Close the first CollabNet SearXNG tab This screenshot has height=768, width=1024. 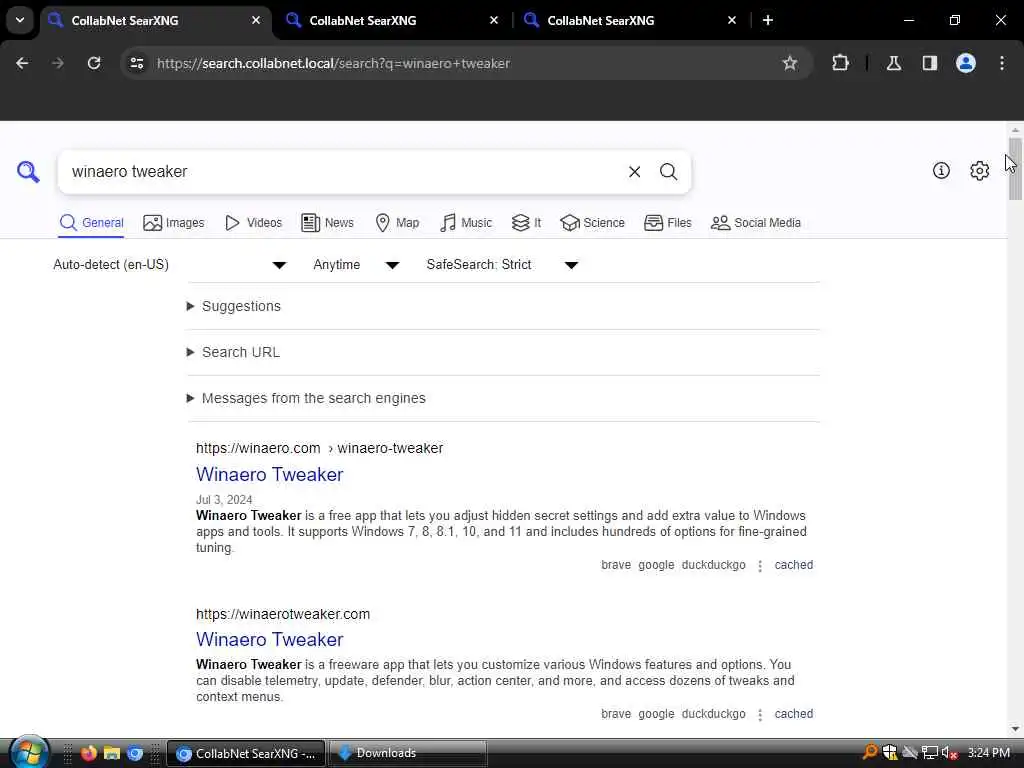tap(256, 20)
